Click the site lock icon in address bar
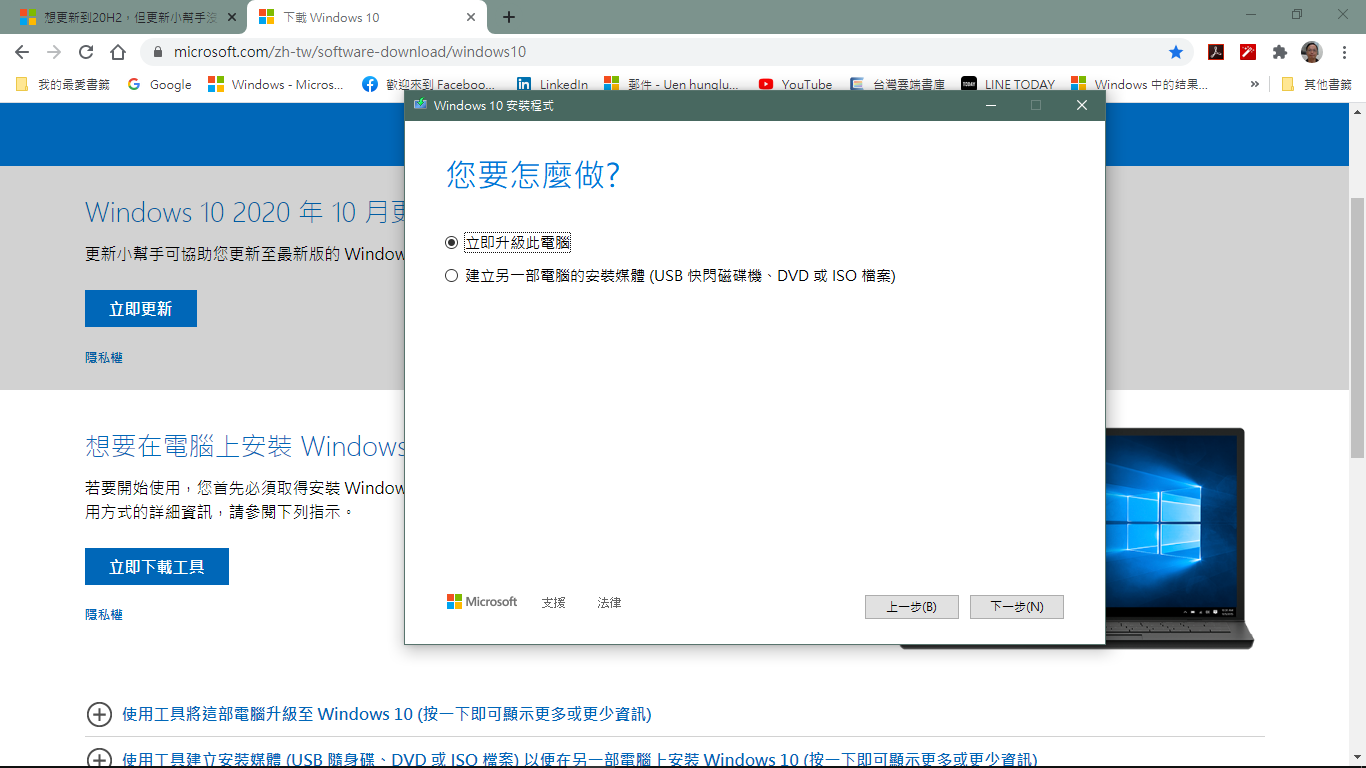 (157, 52)
